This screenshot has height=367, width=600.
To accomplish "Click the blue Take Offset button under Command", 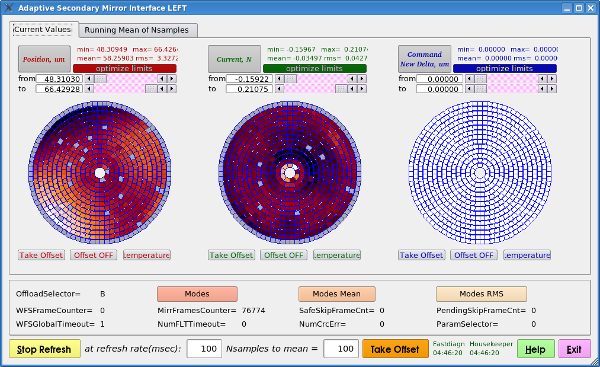I will tap(422, 255).
